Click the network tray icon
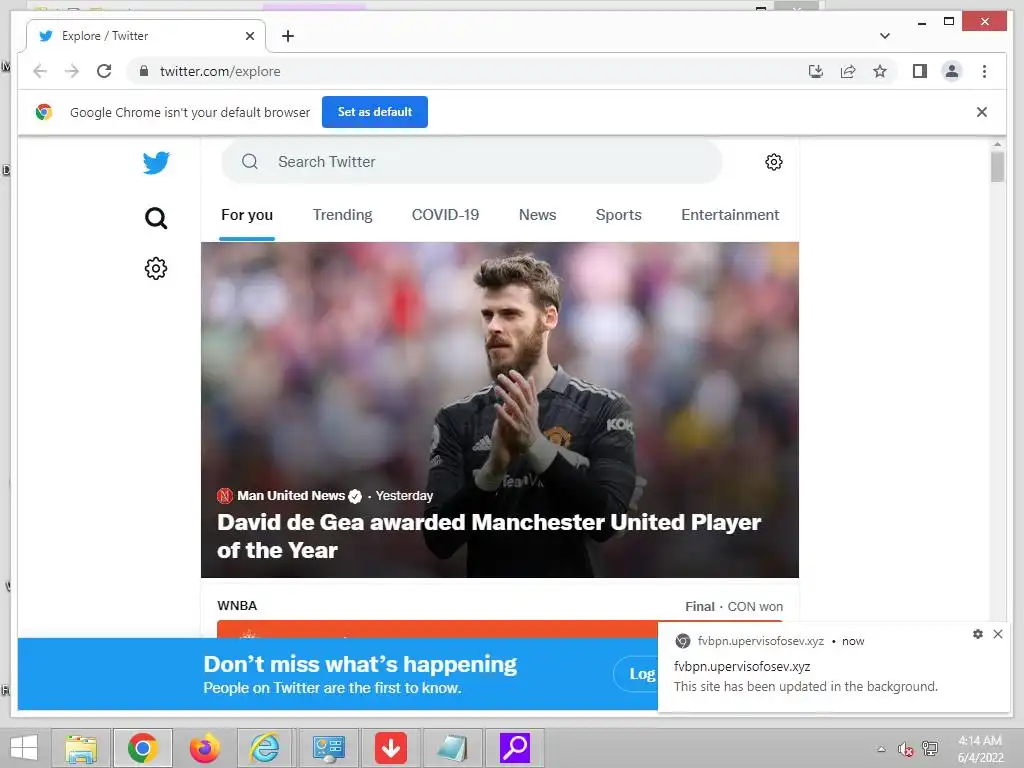1024x768 pixels. point(930,749)
